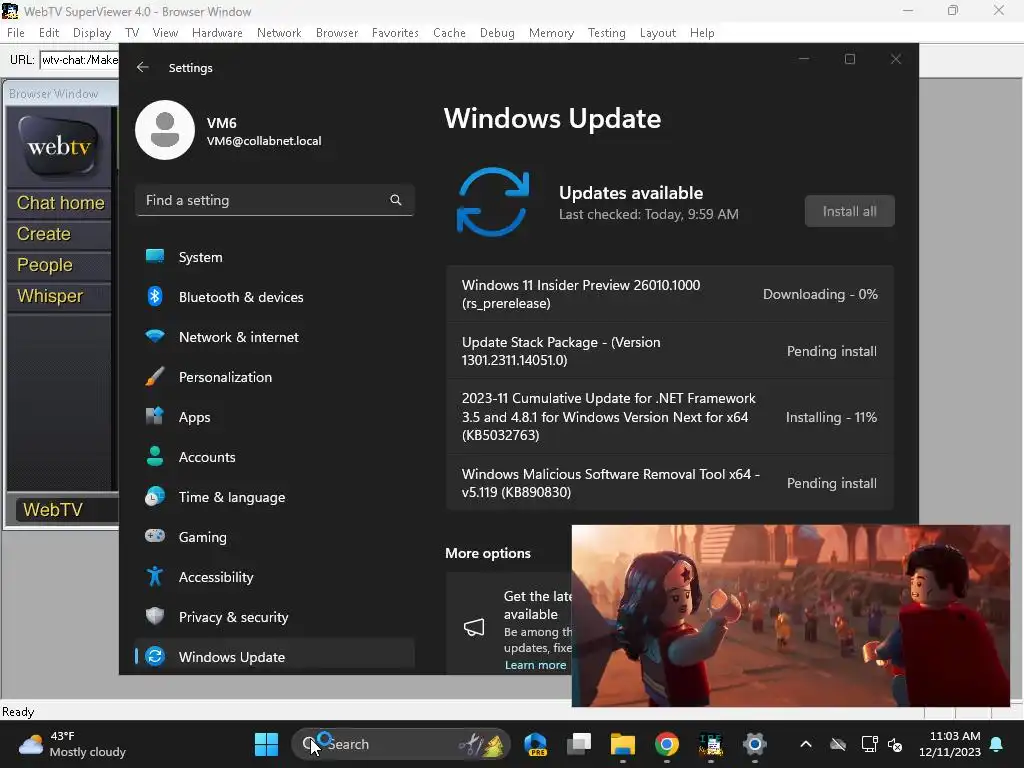Click the megaphone icon under More options
Viewport: 1024px width, 768px height.
pos(474,628)
